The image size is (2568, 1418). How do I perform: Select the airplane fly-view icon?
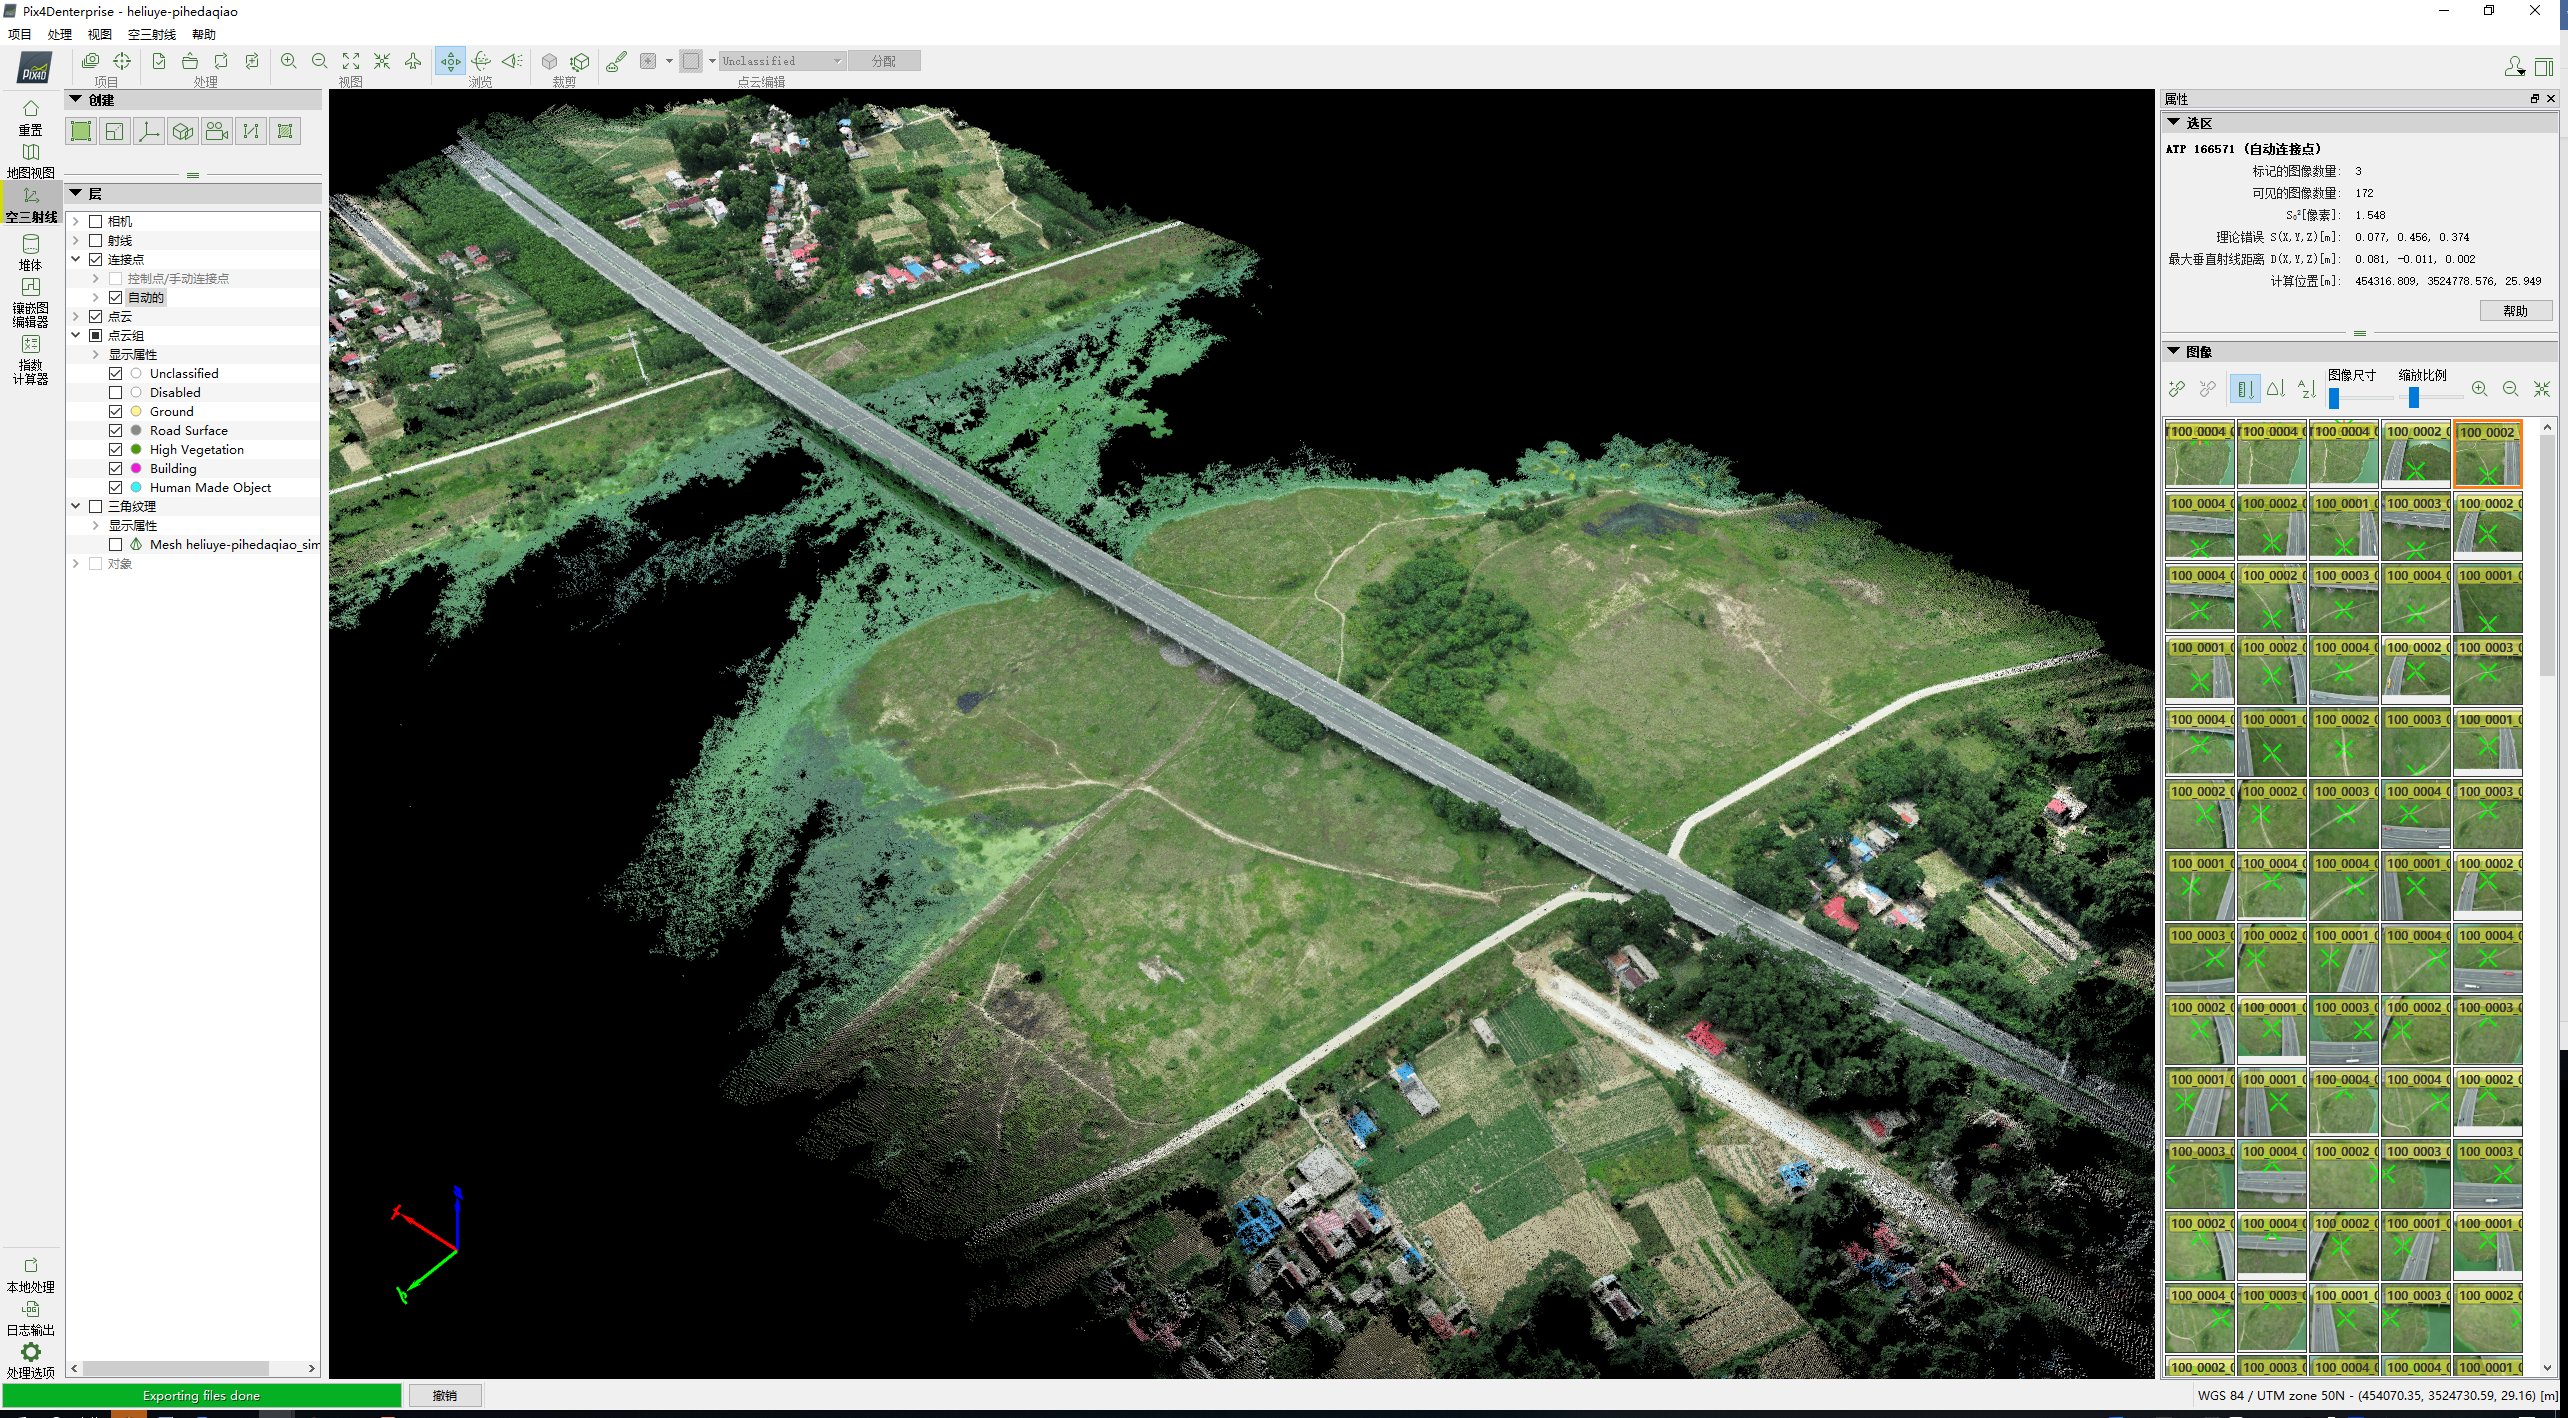(x=413, y=61)
